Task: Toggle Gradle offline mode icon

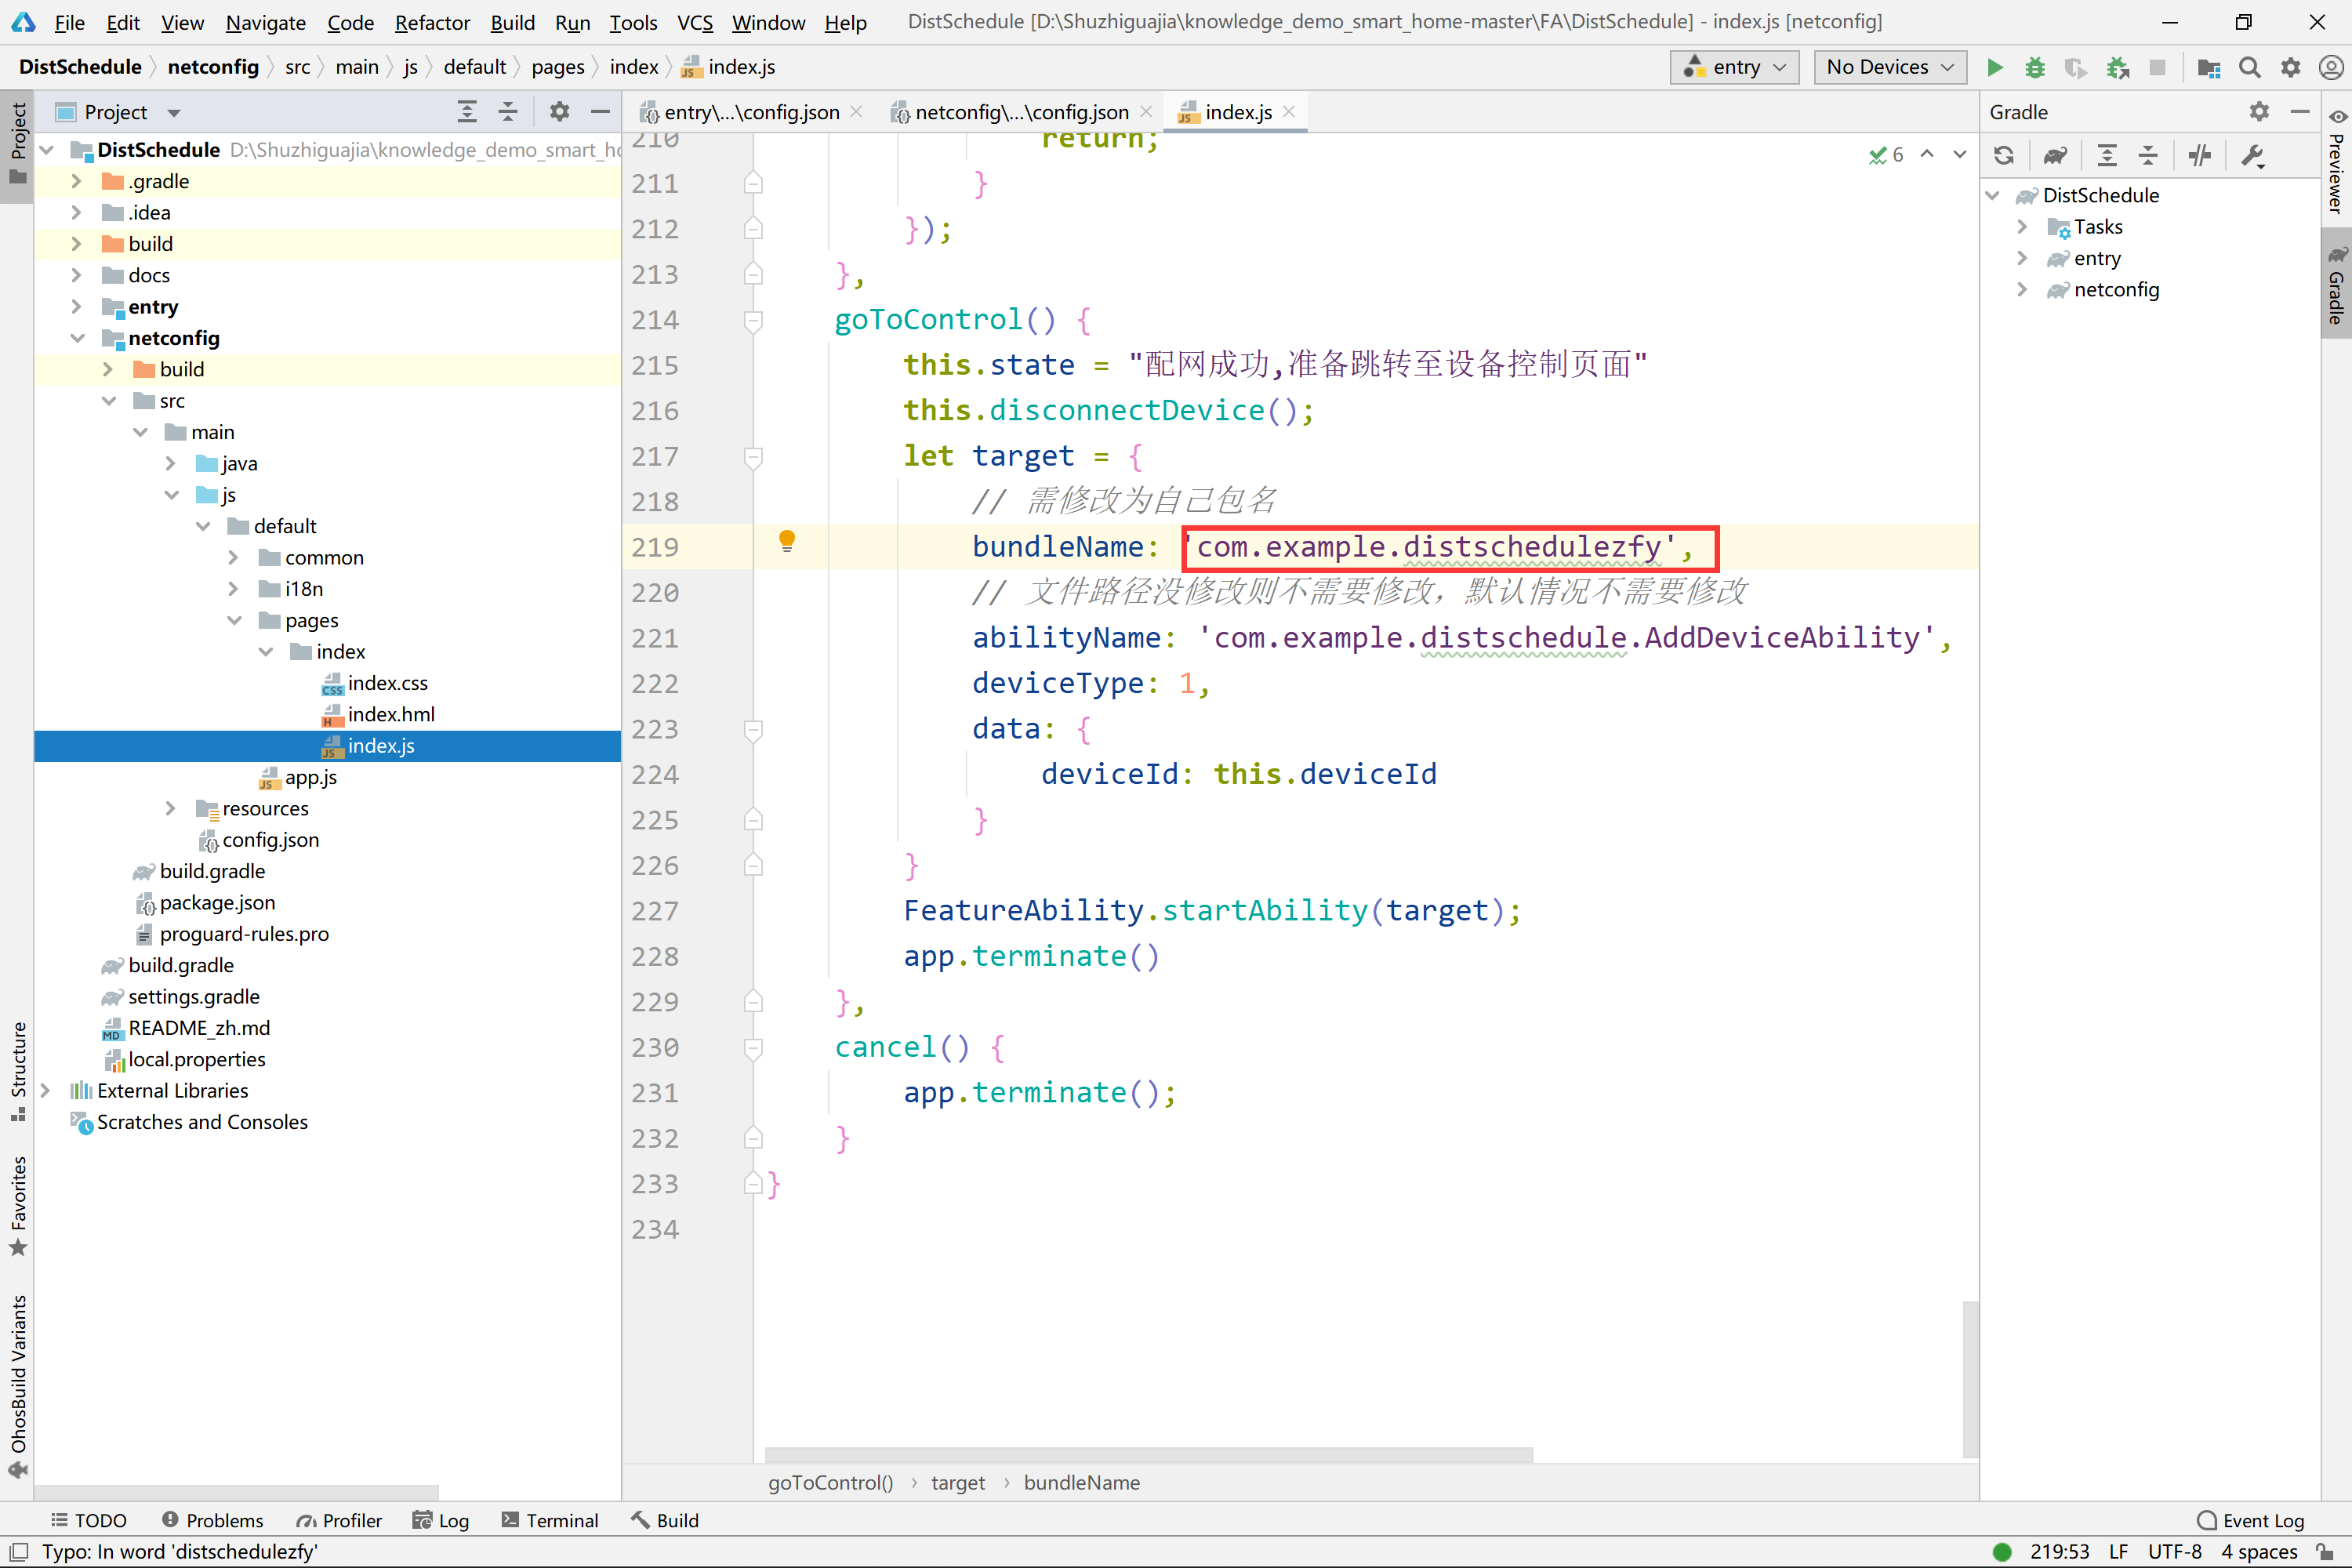Action: click(2199, 155)
